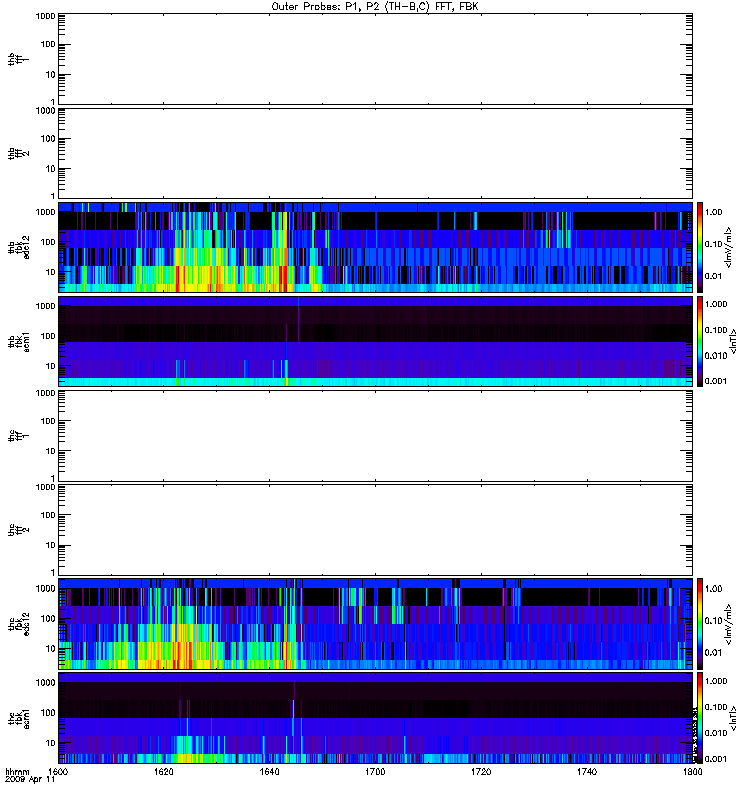Viewport: 750px width, 800px height.
Task: Click the empty thb fff 2 plot panel
Action: (x=375, y=153)
